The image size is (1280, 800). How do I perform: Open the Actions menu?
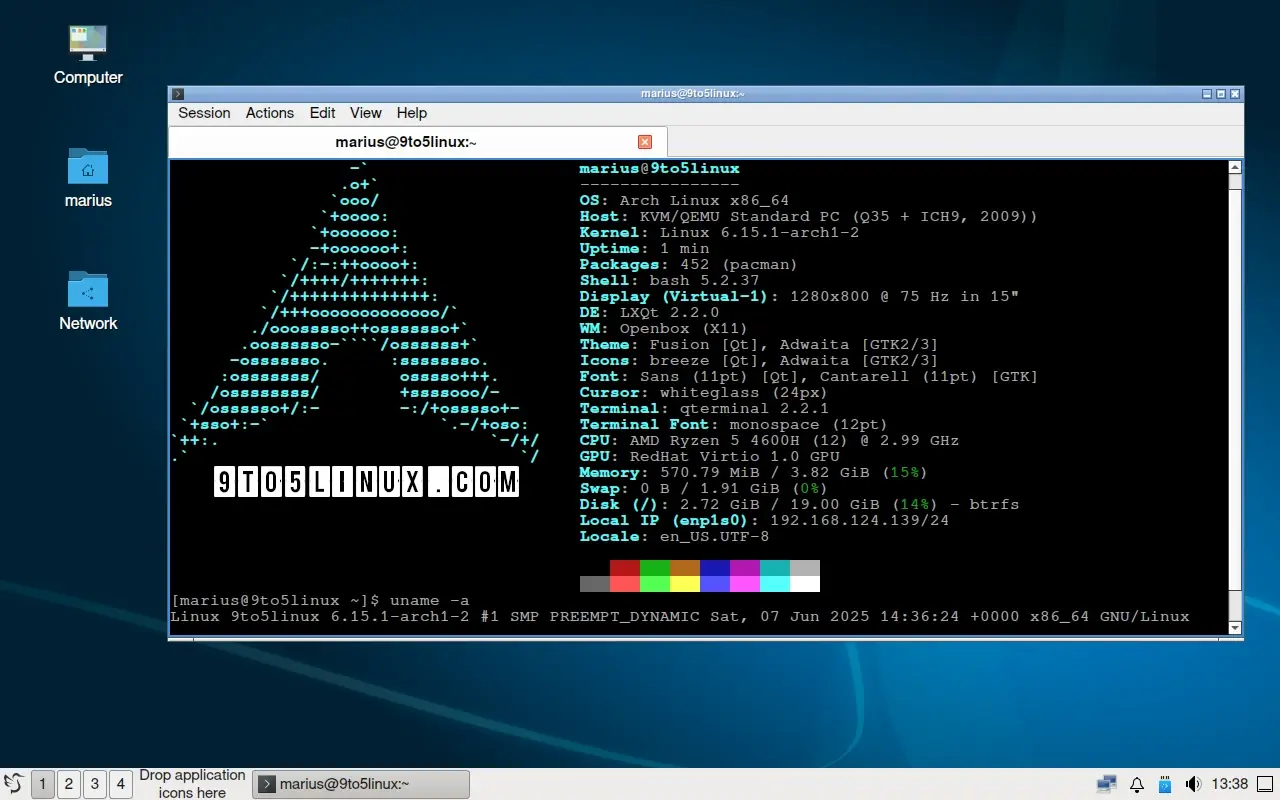pyautogui.click(x=270, y=113)
